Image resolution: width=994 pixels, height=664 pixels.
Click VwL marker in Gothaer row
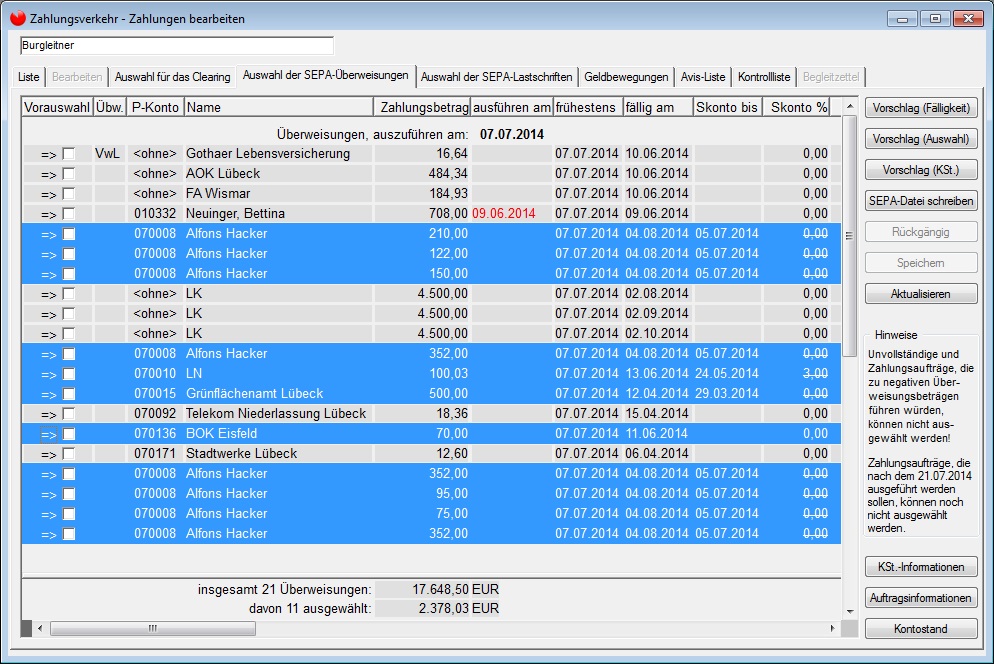click(x=107, y=153)
